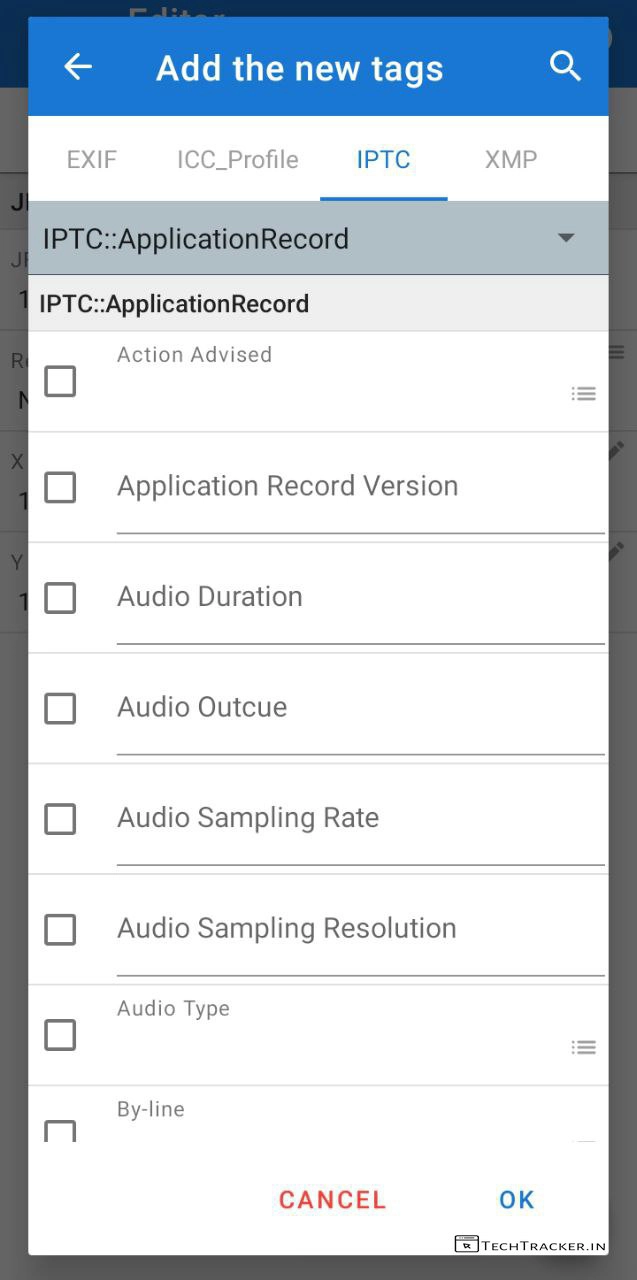
Task: Switch to the EXIF tab
Action: tap(92, 160)
